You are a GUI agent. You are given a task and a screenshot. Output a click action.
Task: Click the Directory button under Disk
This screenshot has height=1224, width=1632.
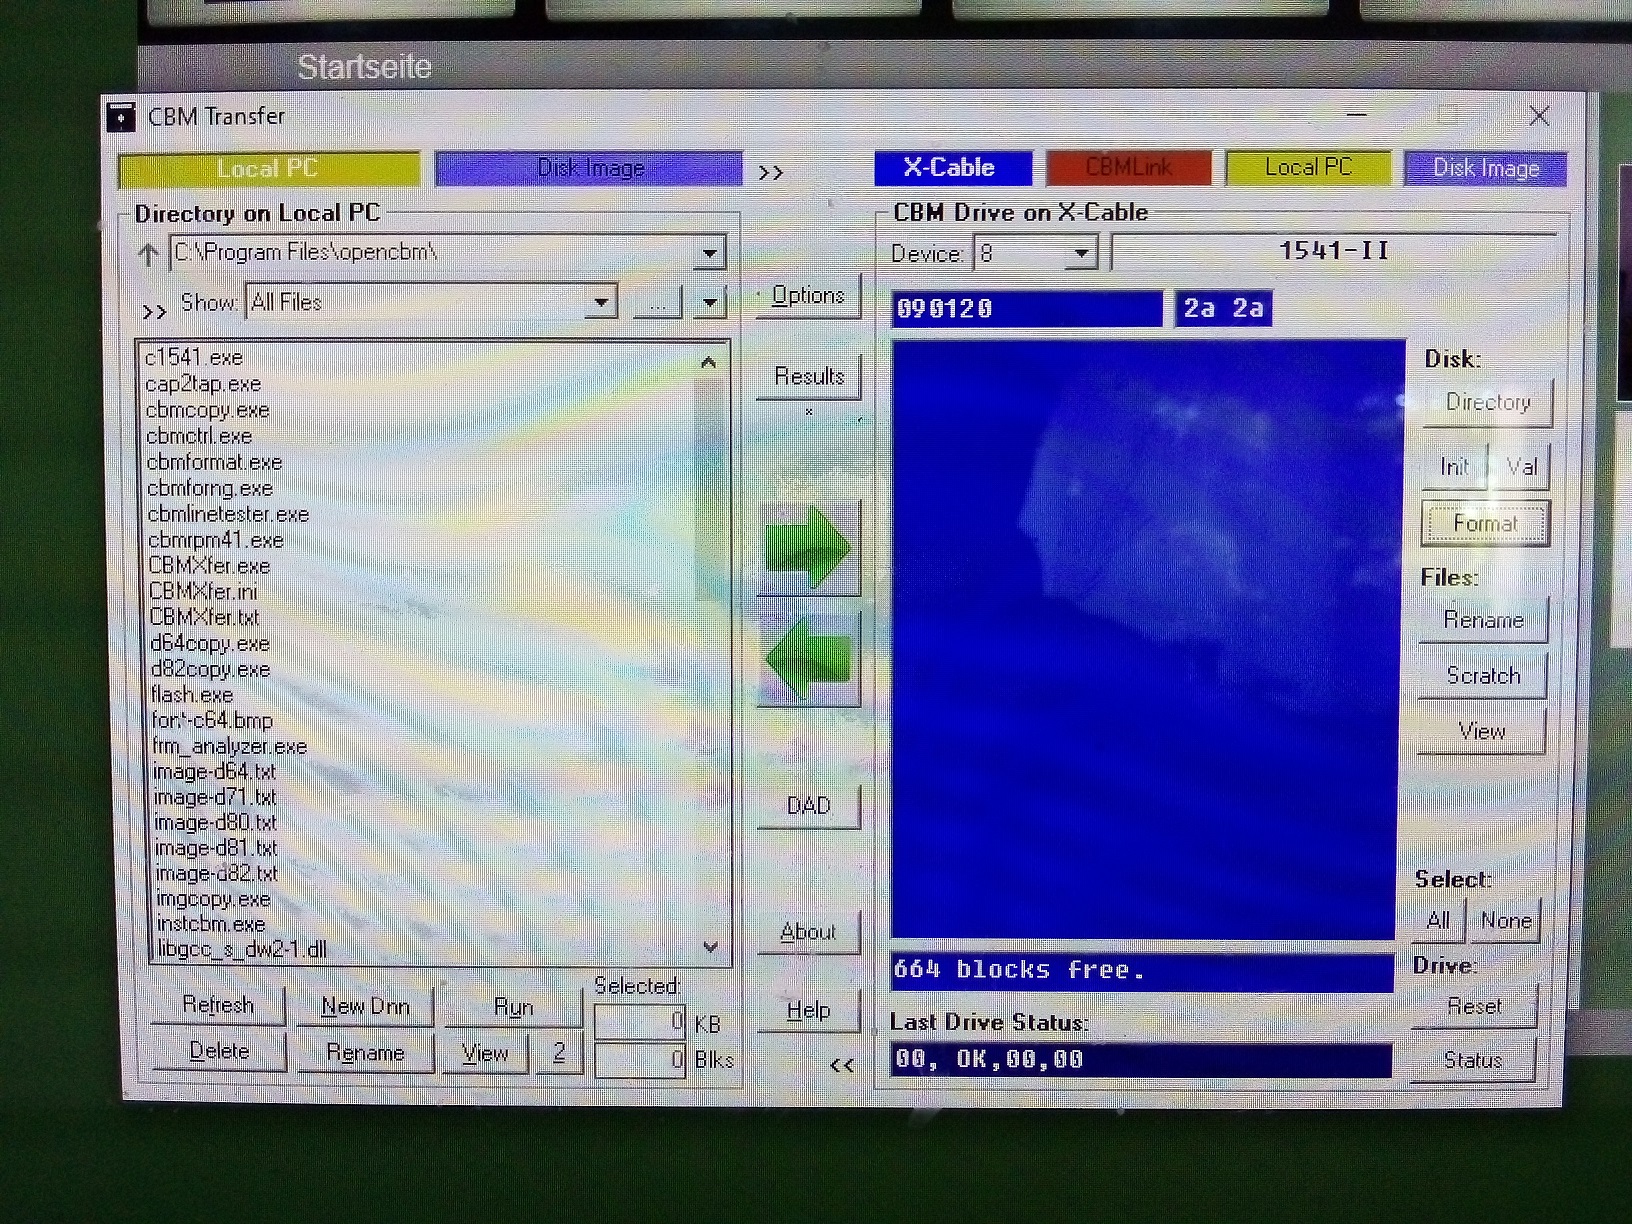click(x=1487, y=403)
